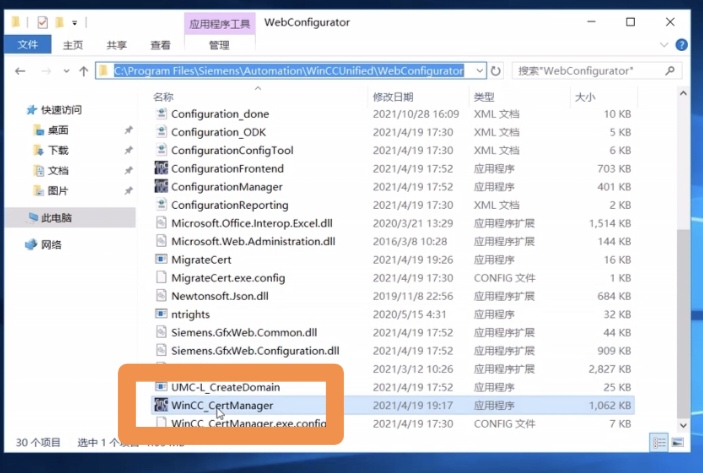Click the file list scrollbar thumb
This screenshot has height=473, width=703.
(x=683, y=323)
